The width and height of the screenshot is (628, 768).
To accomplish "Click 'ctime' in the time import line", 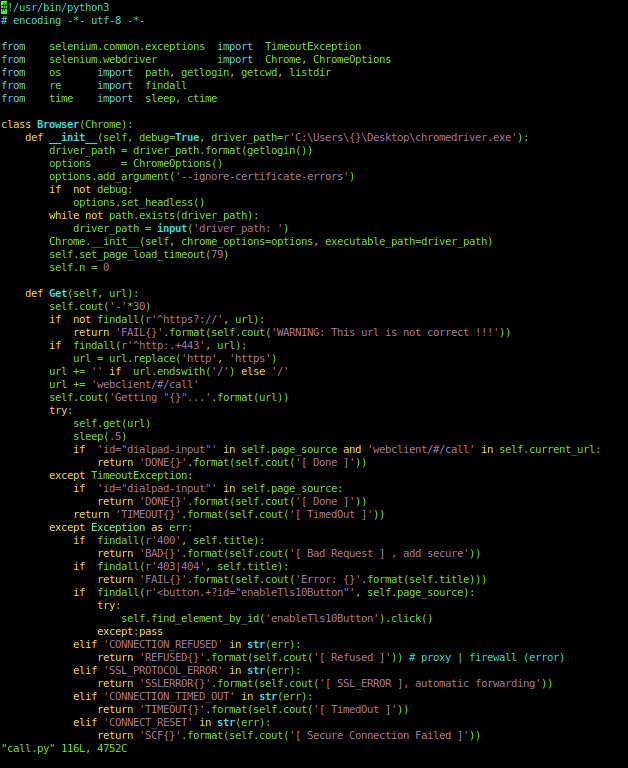I will tap(202, 98).
